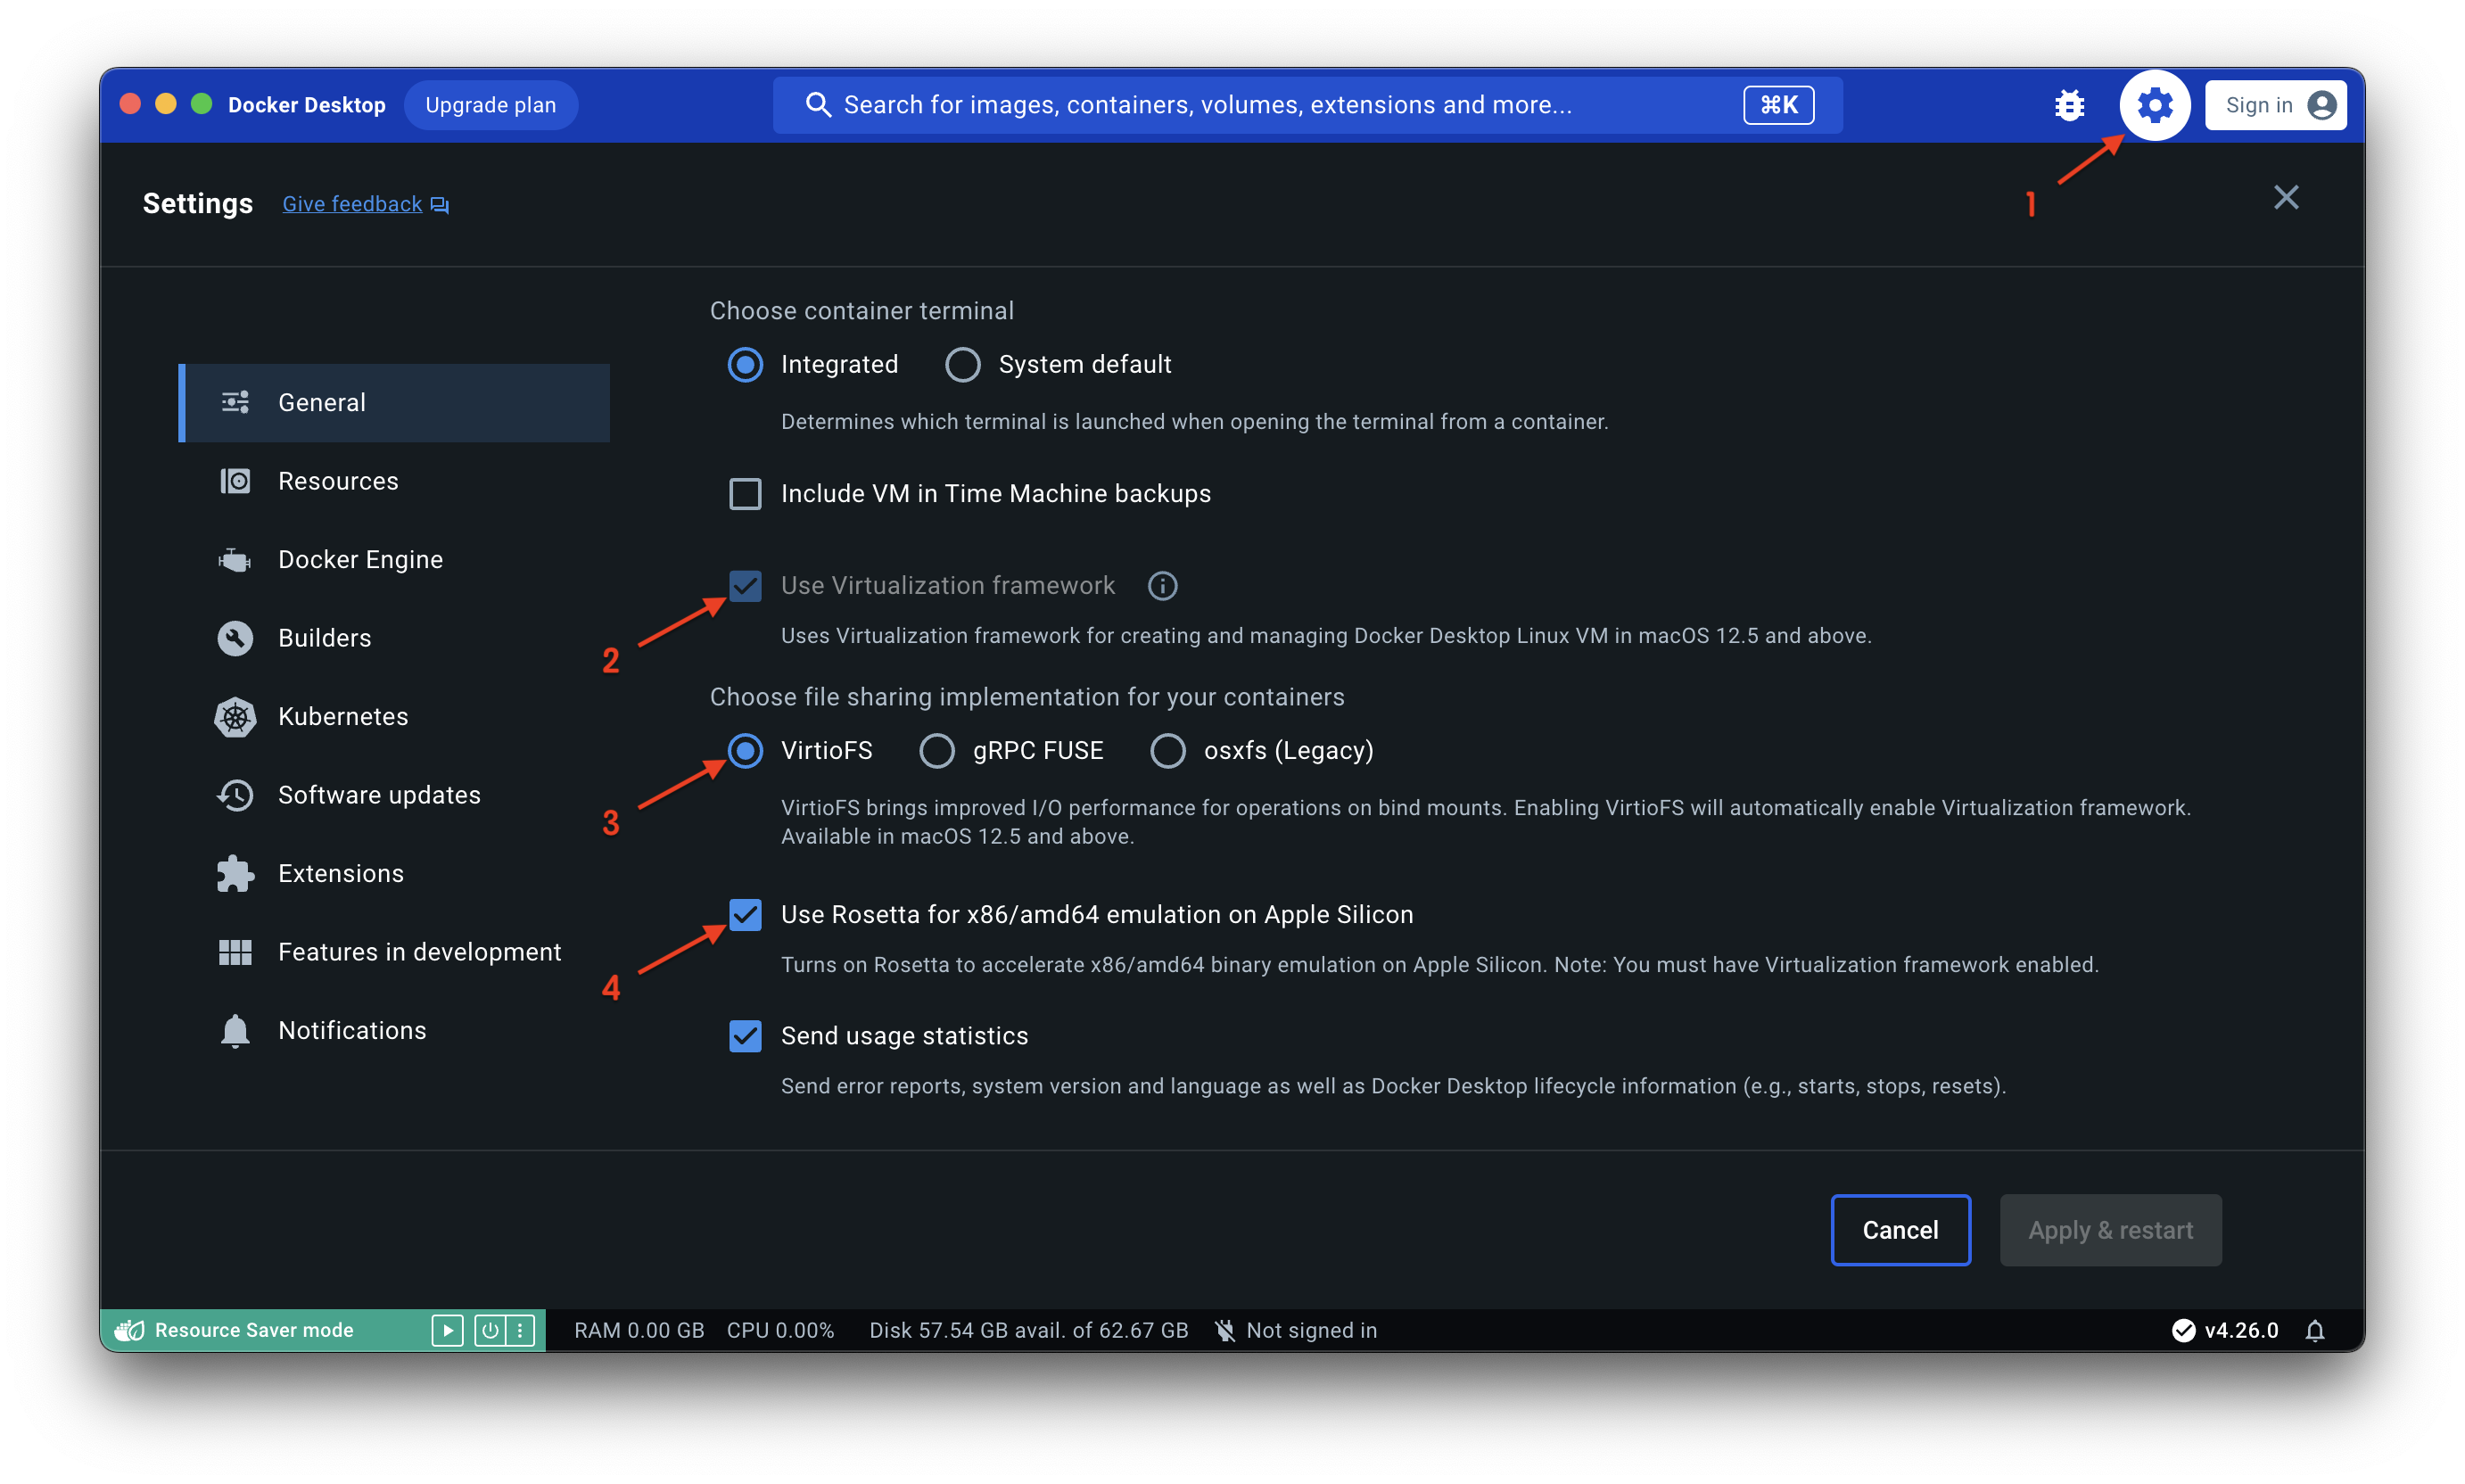Screen dimensions: 2465x1484
Task: Open the troubleshoot bug icon
Action: coord(2069,105)
